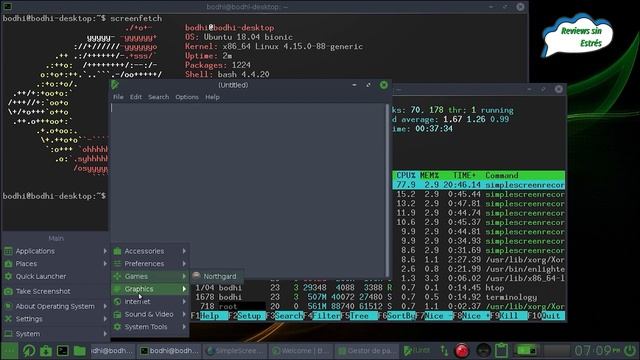The height and width of the screenshot is (360, 640).
Task: Click the 07:09 PM clock on shelf
Action: tap(597, 351)
